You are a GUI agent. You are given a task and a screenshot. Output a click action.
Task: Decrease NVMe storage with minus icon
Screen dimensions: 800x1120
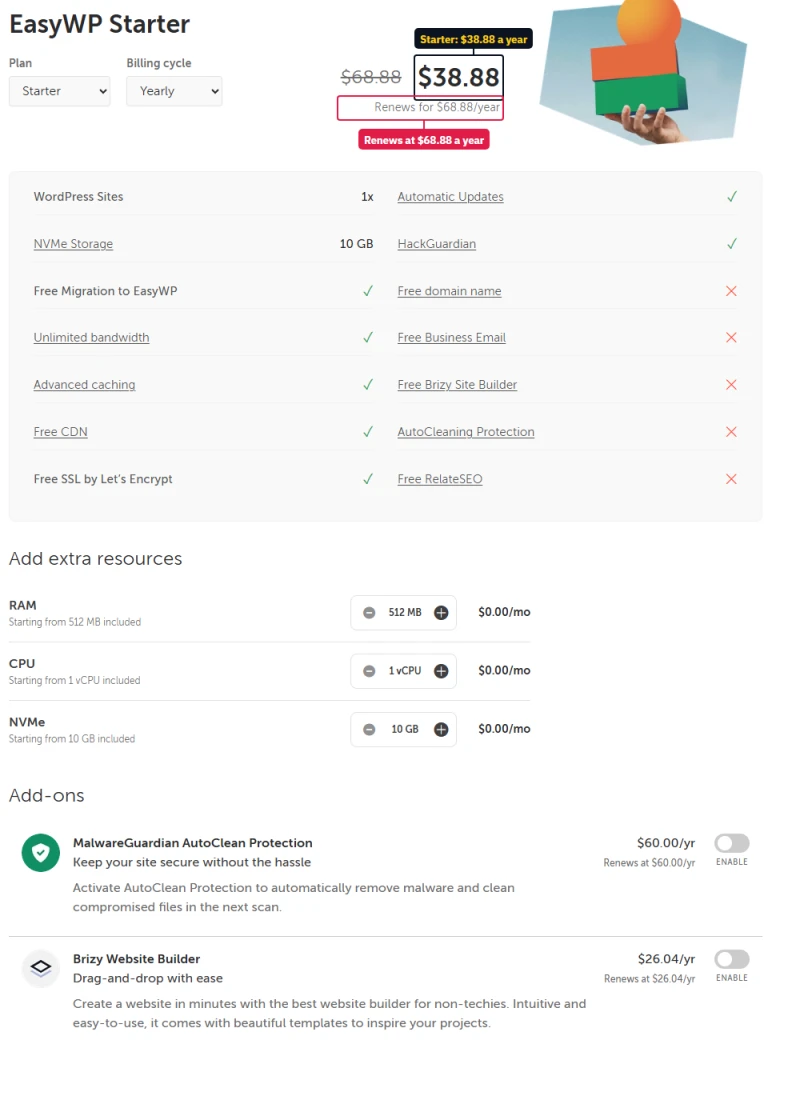click(x=369, y=730)
